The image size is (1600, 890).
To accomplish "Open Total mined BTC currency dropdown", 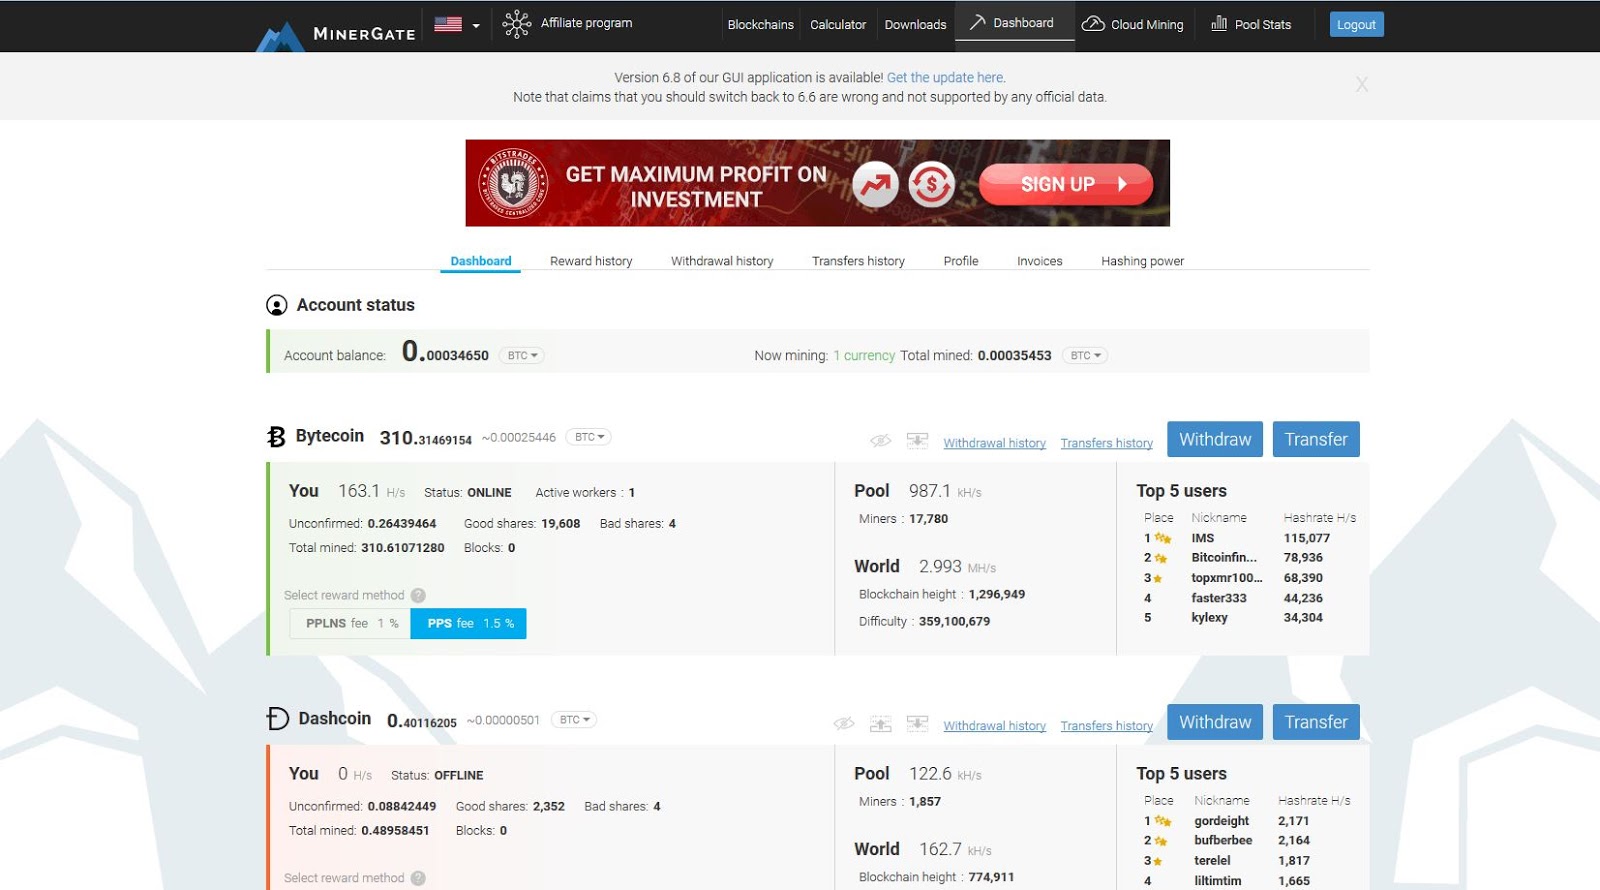I will (x=1085, y=355).
